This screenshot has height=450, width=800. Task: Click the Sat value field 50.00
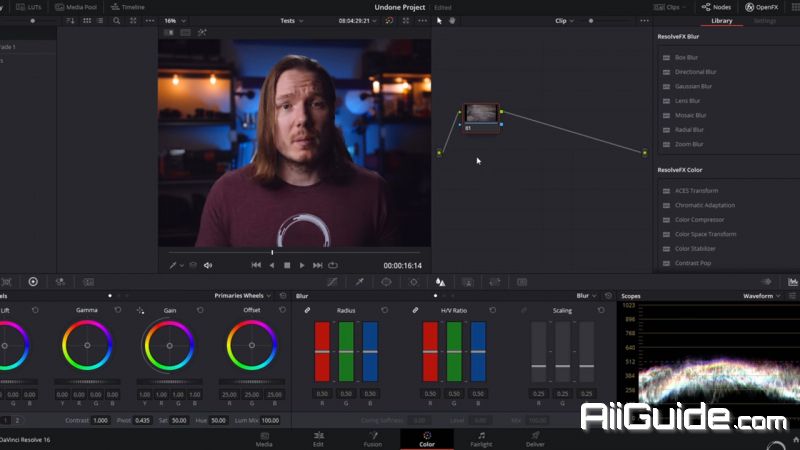pos(179,420)
